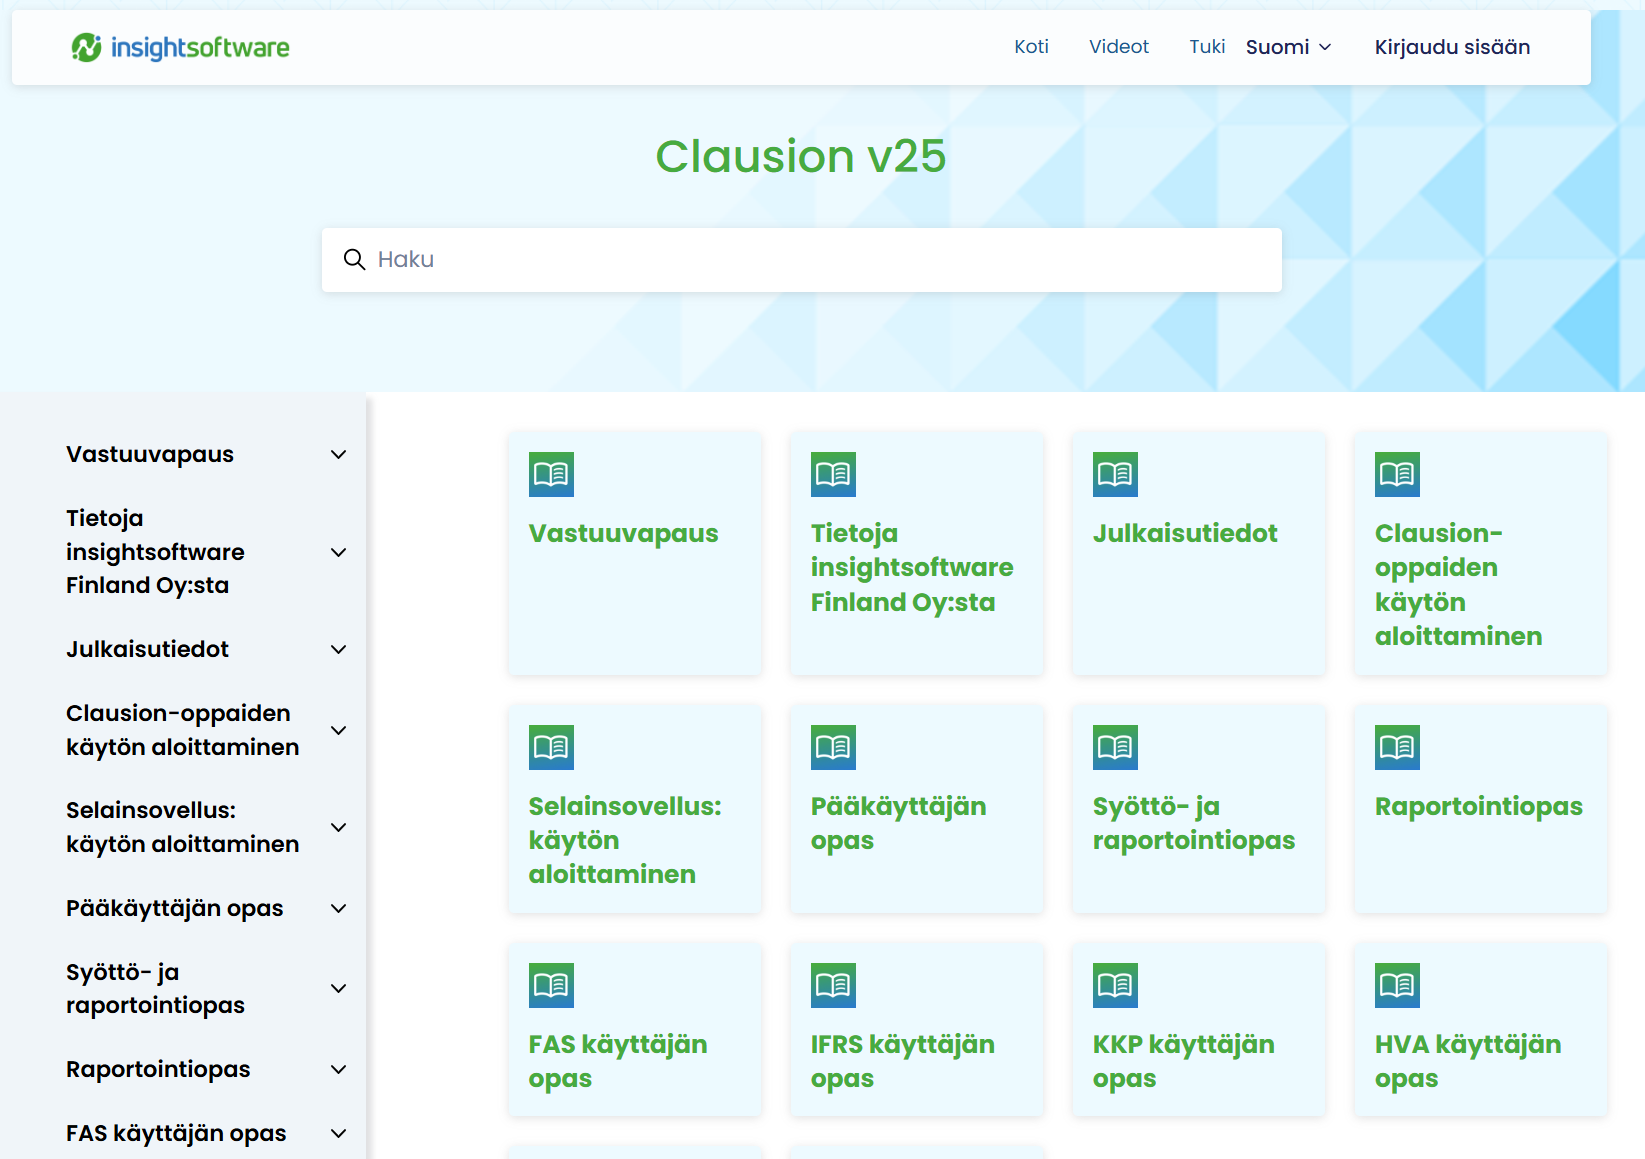Screen dimensions: 1645x1159
Task: Select FAS käyttäjän opas in sidebar
Action: point(176,1134)
